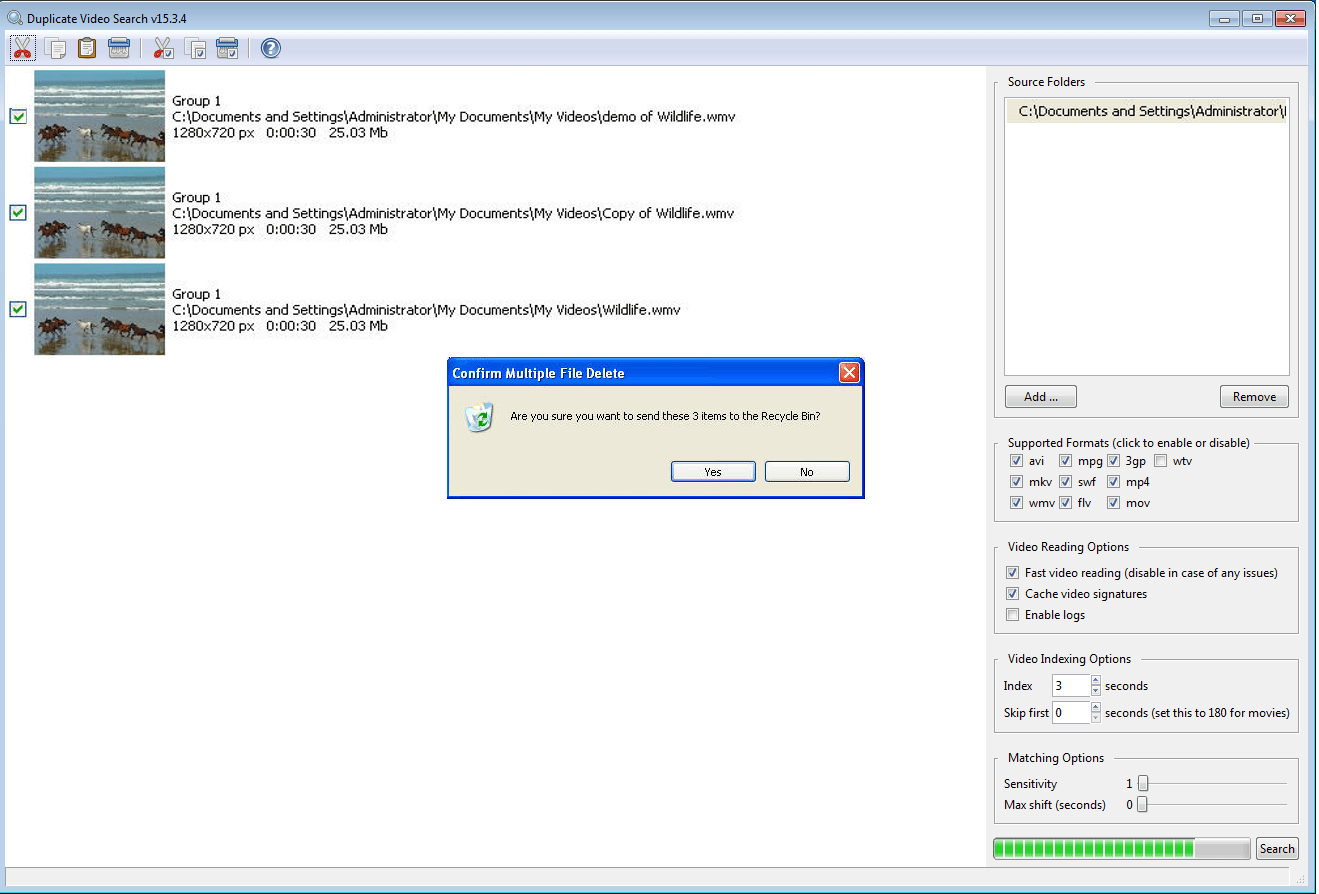The height and width of the screenshot is (894, 1319).
Task: Click the Sensitivity slider handle
Action: coord(1143,784)
